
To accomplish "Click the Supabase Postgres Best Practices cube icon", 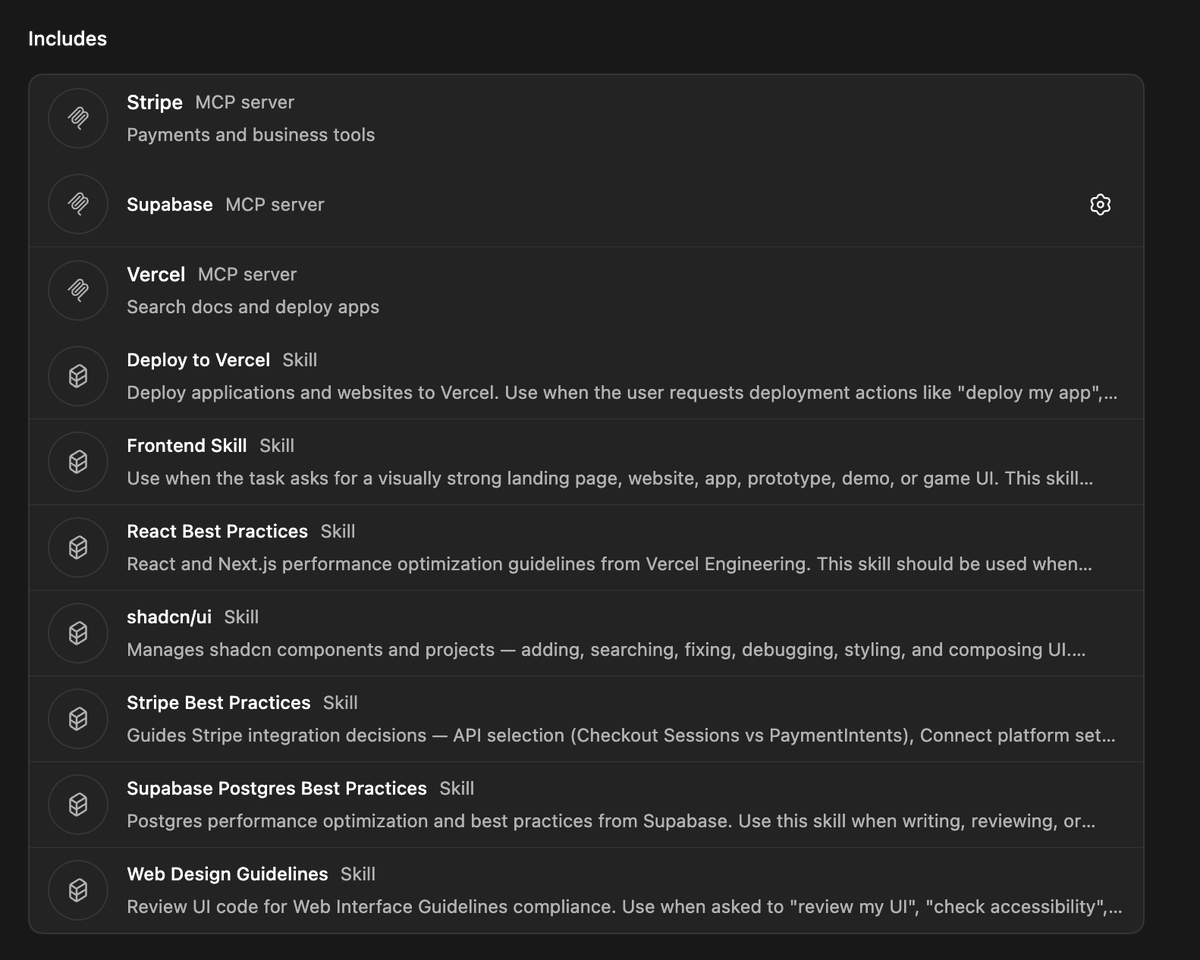I will coord(78,804).
